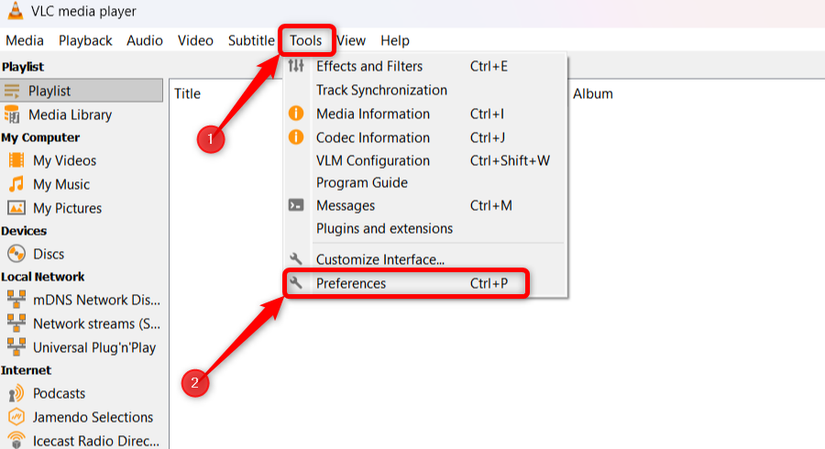Click the Jamendo Selections icon

tap(16, 417)
